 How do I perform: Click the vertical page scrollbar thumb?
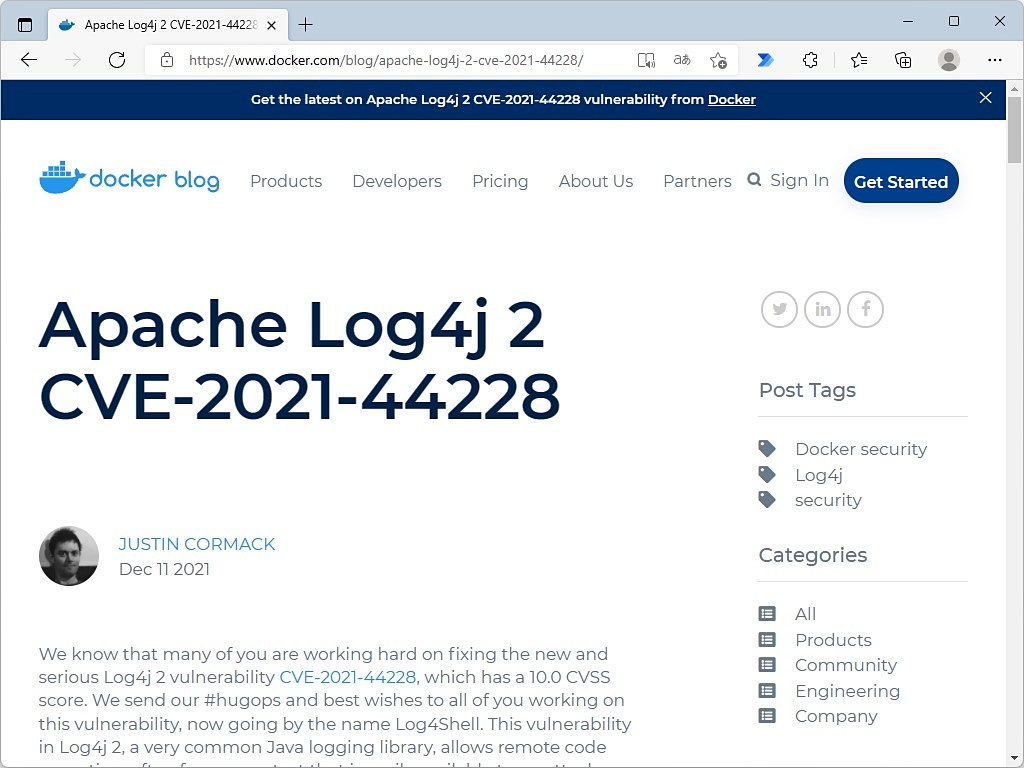1014,129
